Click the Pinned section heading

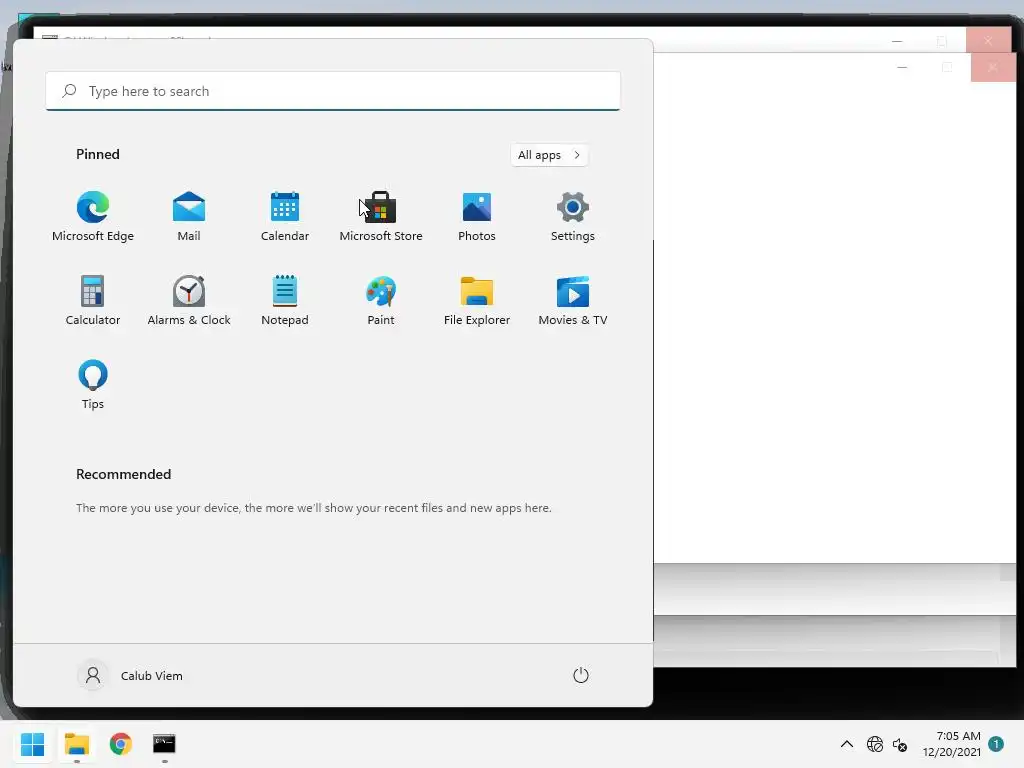pos(98,154)
